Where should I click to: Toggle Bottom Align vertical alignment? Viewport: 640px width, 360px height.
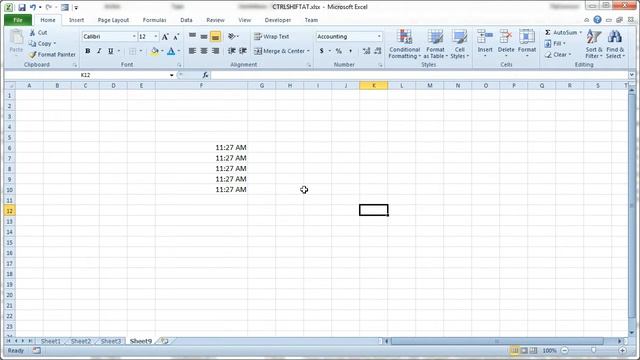[215, 37]
